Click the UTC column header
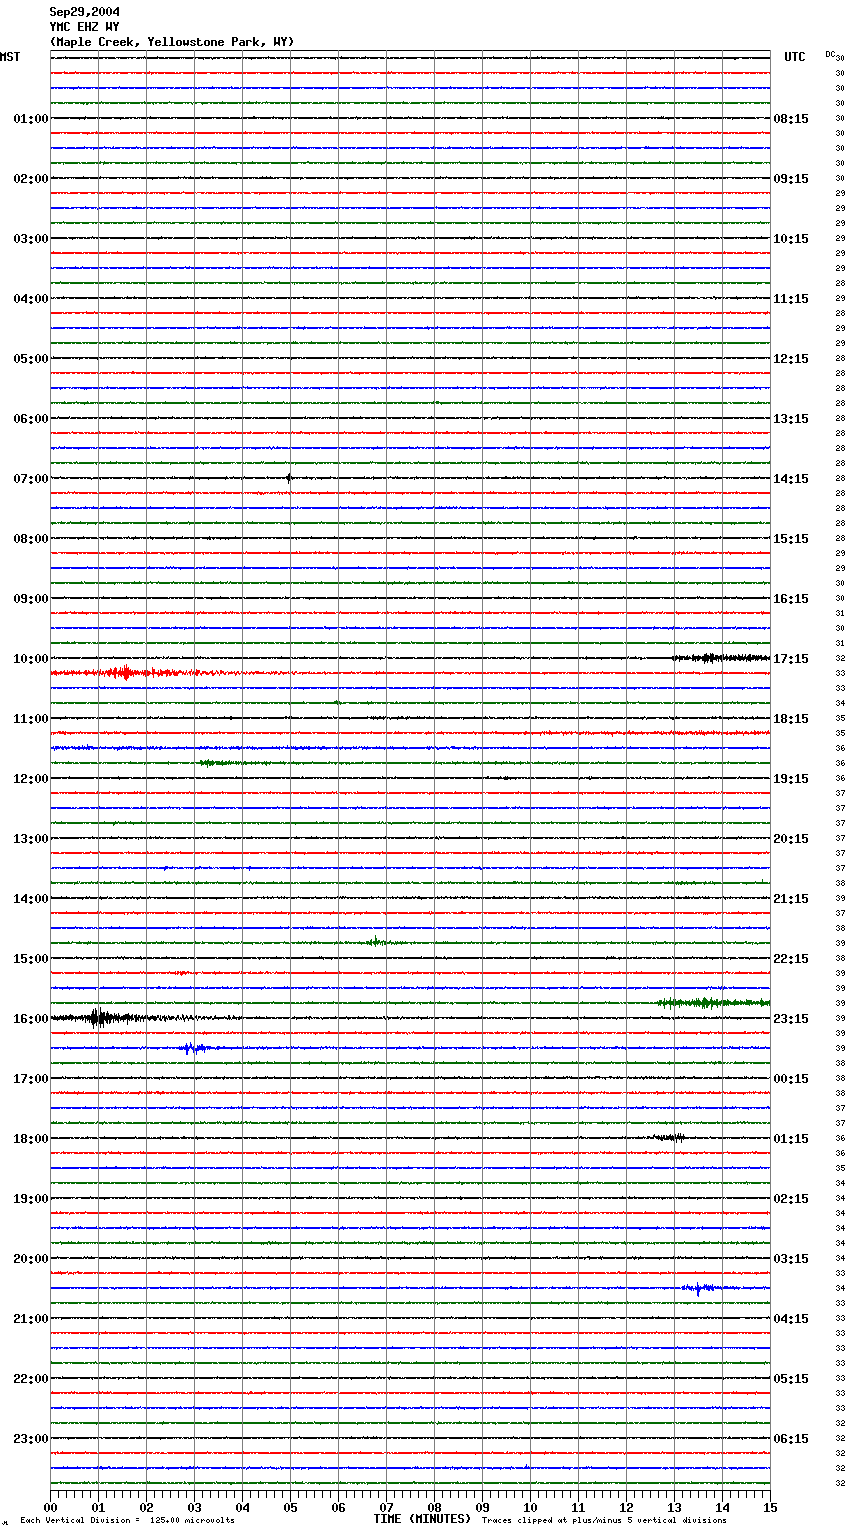 (x=795, y=57)
